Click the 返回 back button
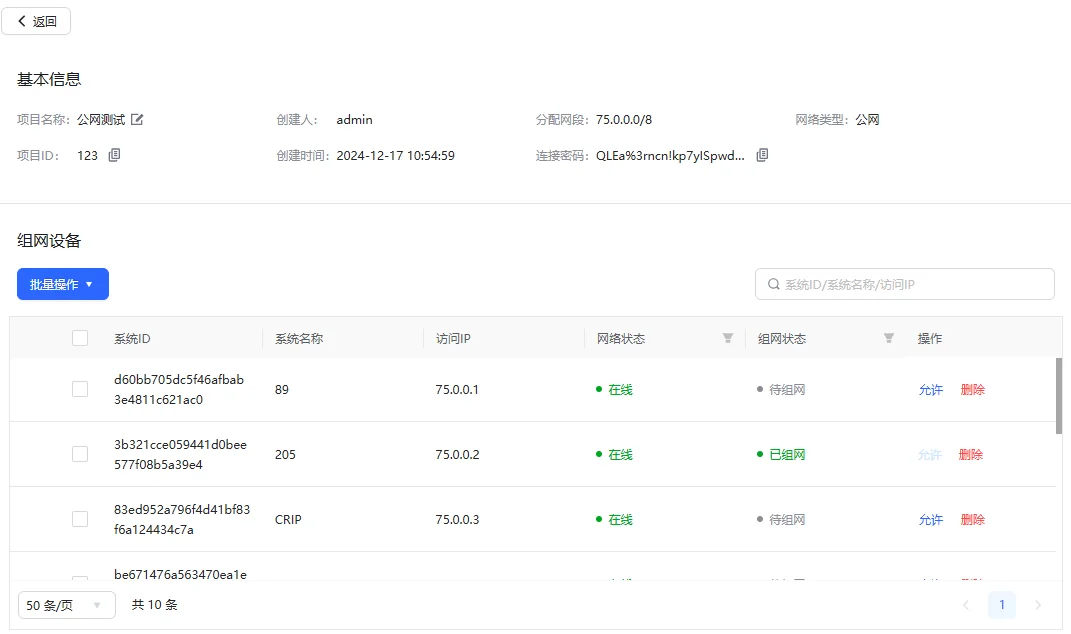The height and width of the screenshot is (634, 1071). point(36,21)
